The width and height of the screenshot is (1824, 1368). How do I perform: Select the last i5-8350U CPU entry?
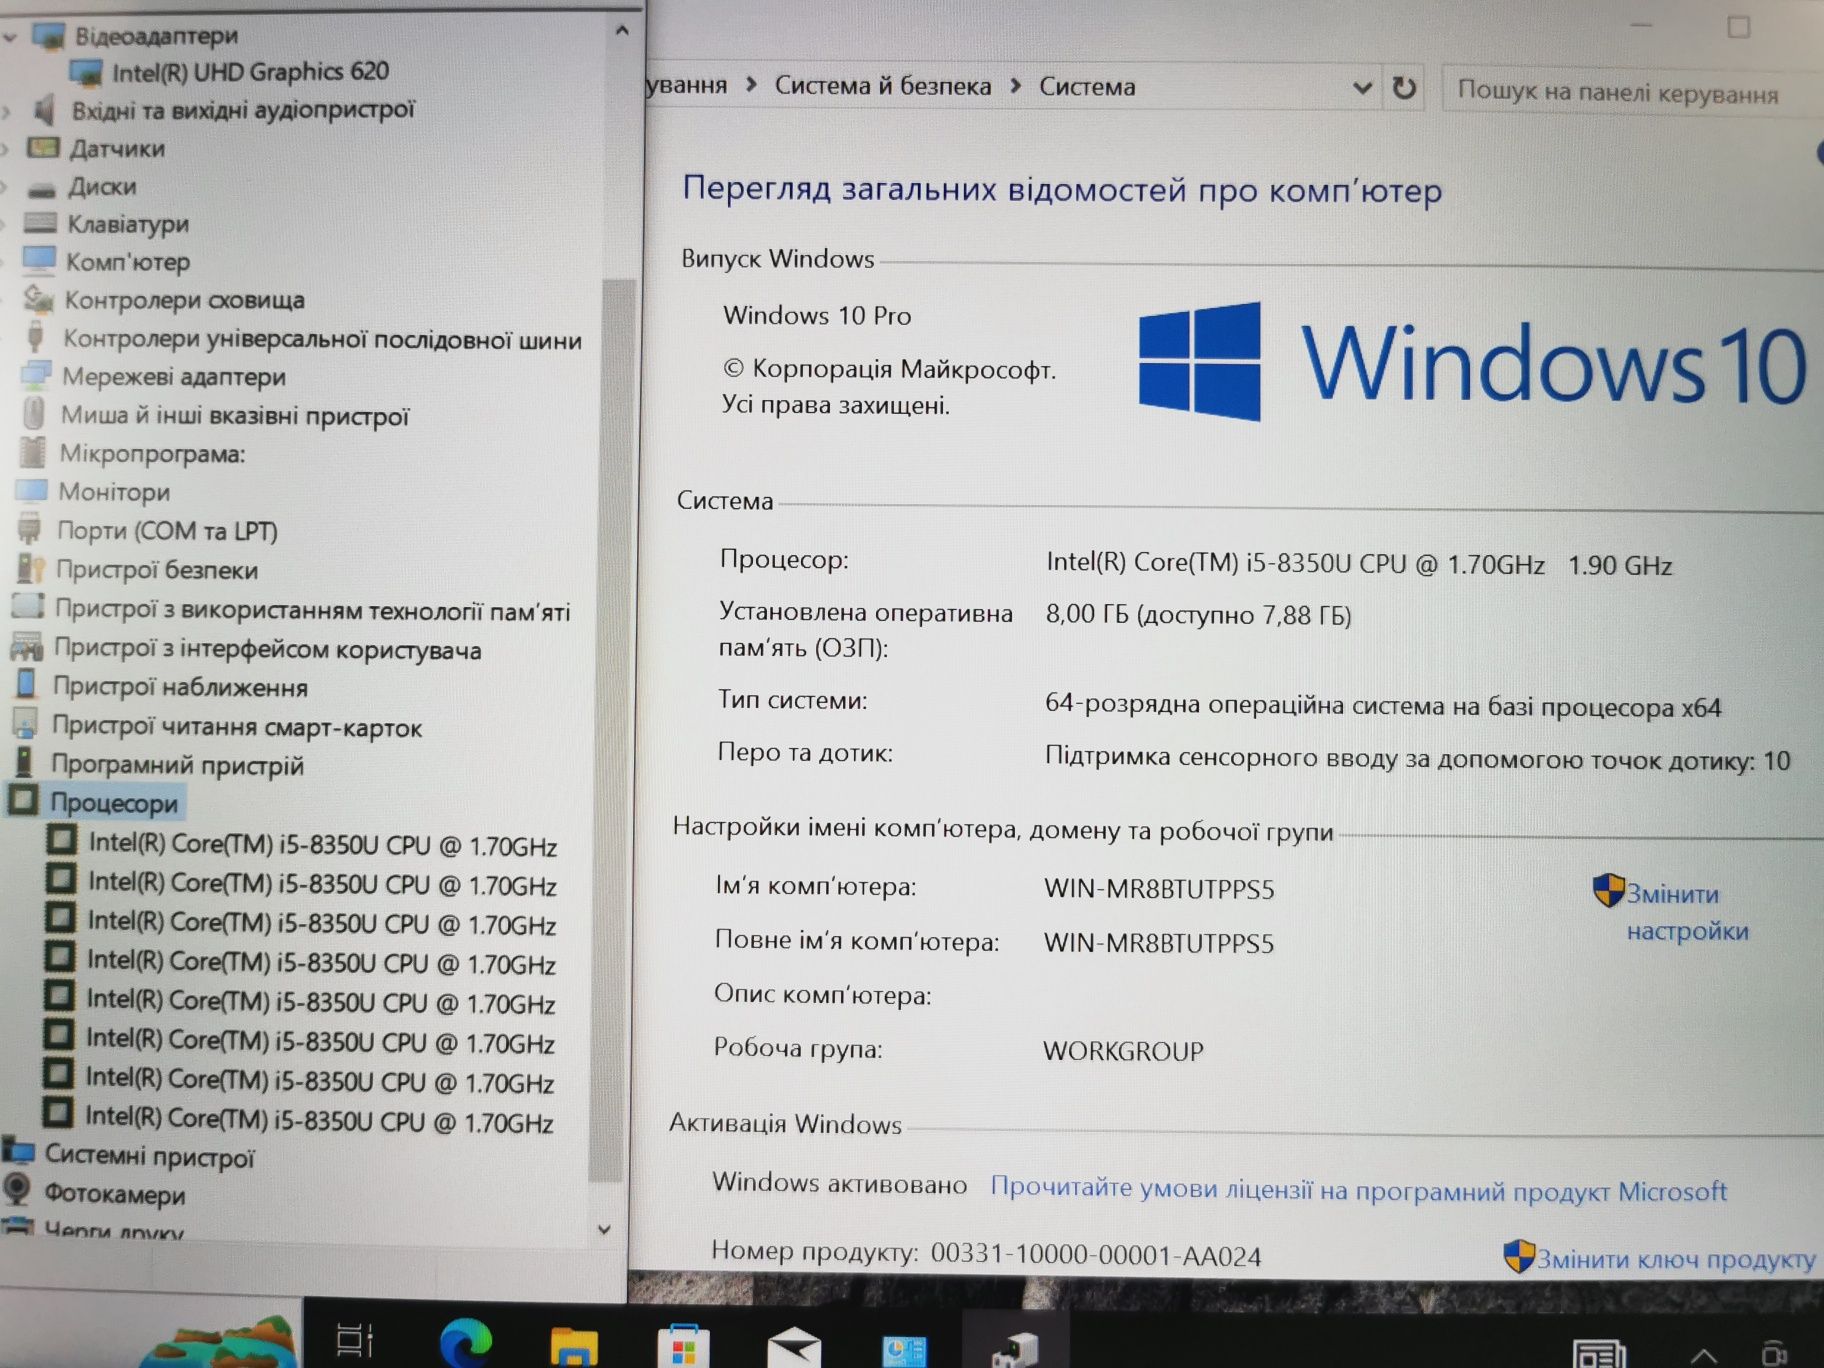(x=318, y=1120)
